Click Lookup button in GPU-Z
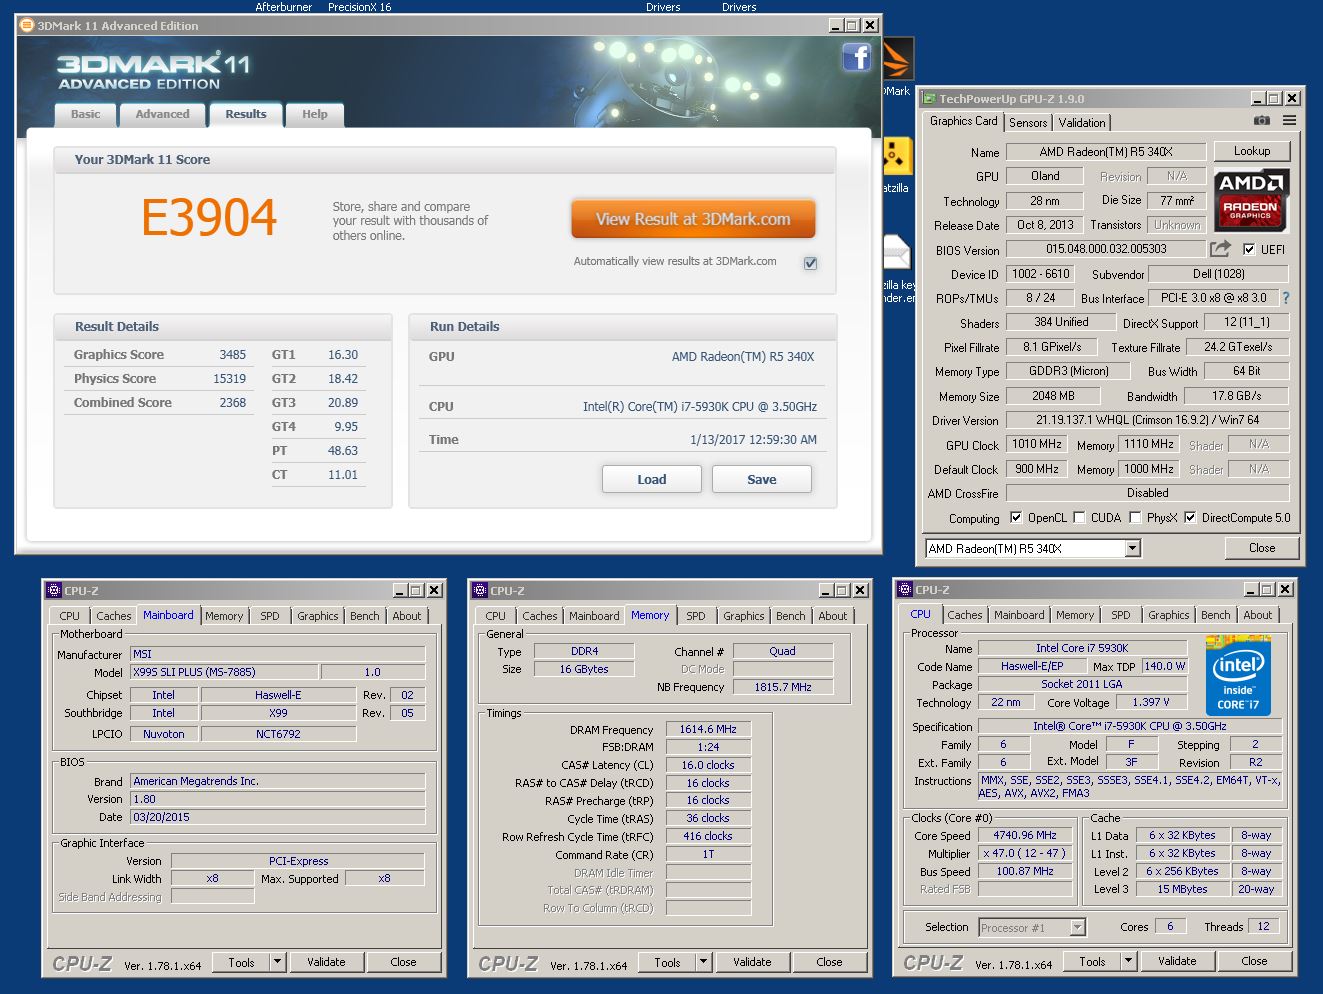 click(1252, 151)
